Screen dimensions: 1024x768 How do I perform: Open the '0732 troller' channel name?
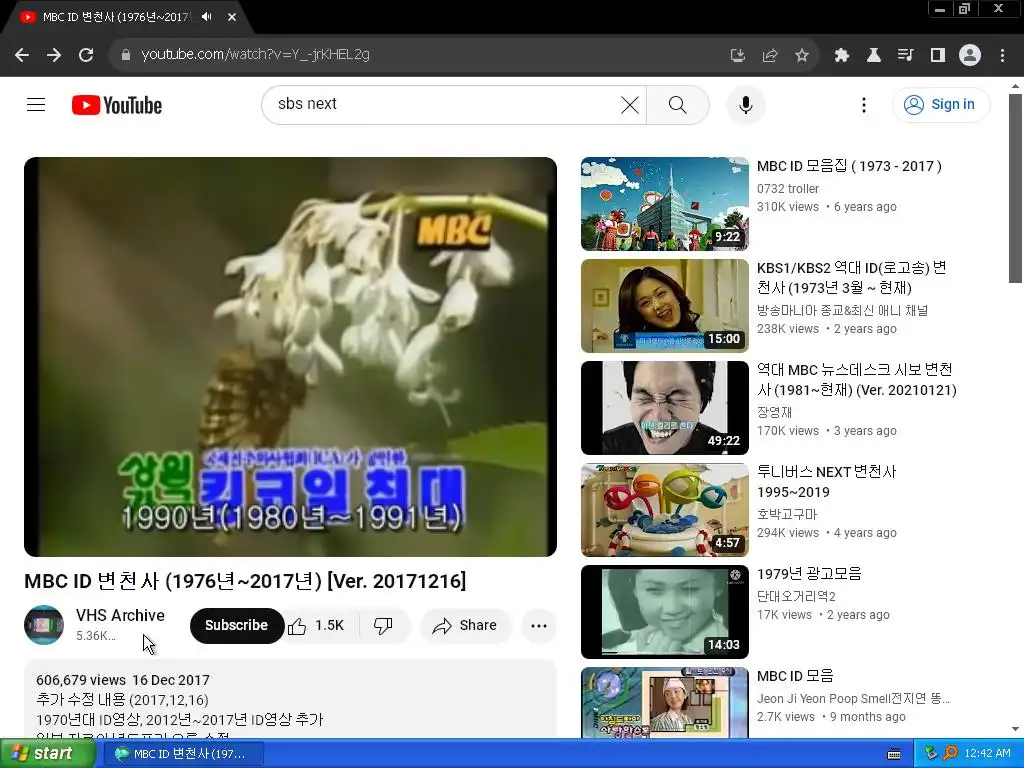pos(788,189)
